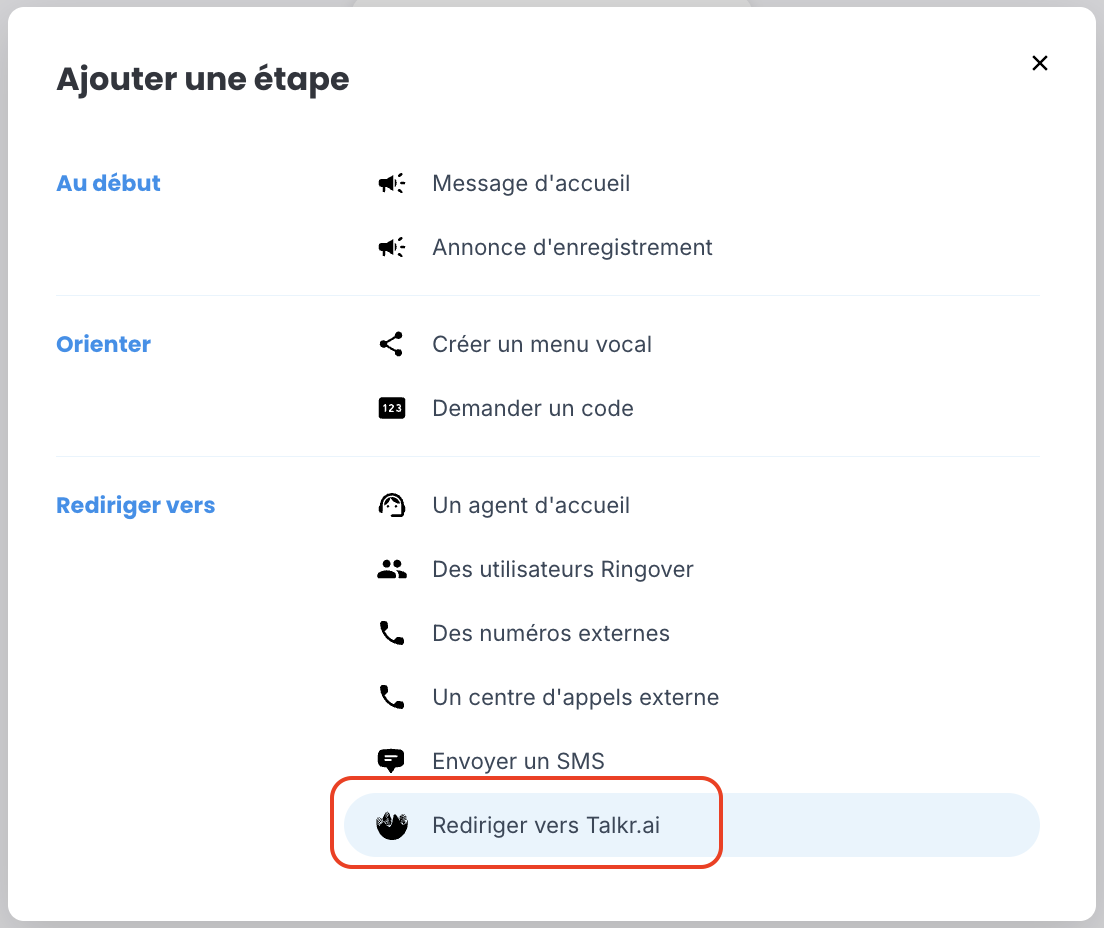Click the SMS speech bubble icon
Viewport: 1104px width, 928px height.
391,760
